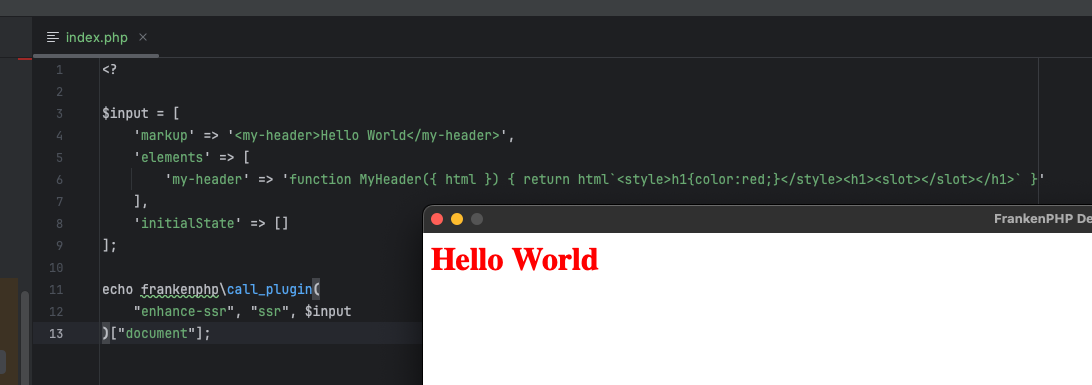Click the call_plugin function name
1092x385 pixels.
270,290
